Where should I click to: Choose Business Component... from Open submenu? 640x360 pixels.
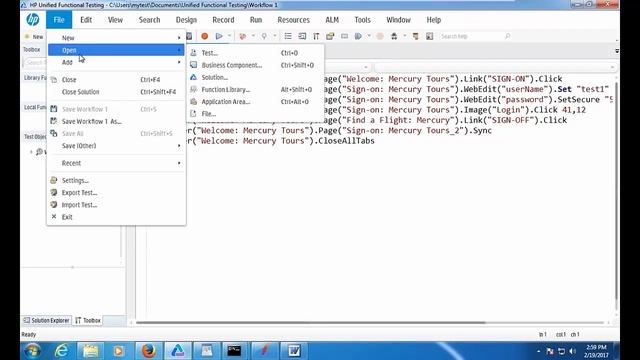(x=255, y=65)
